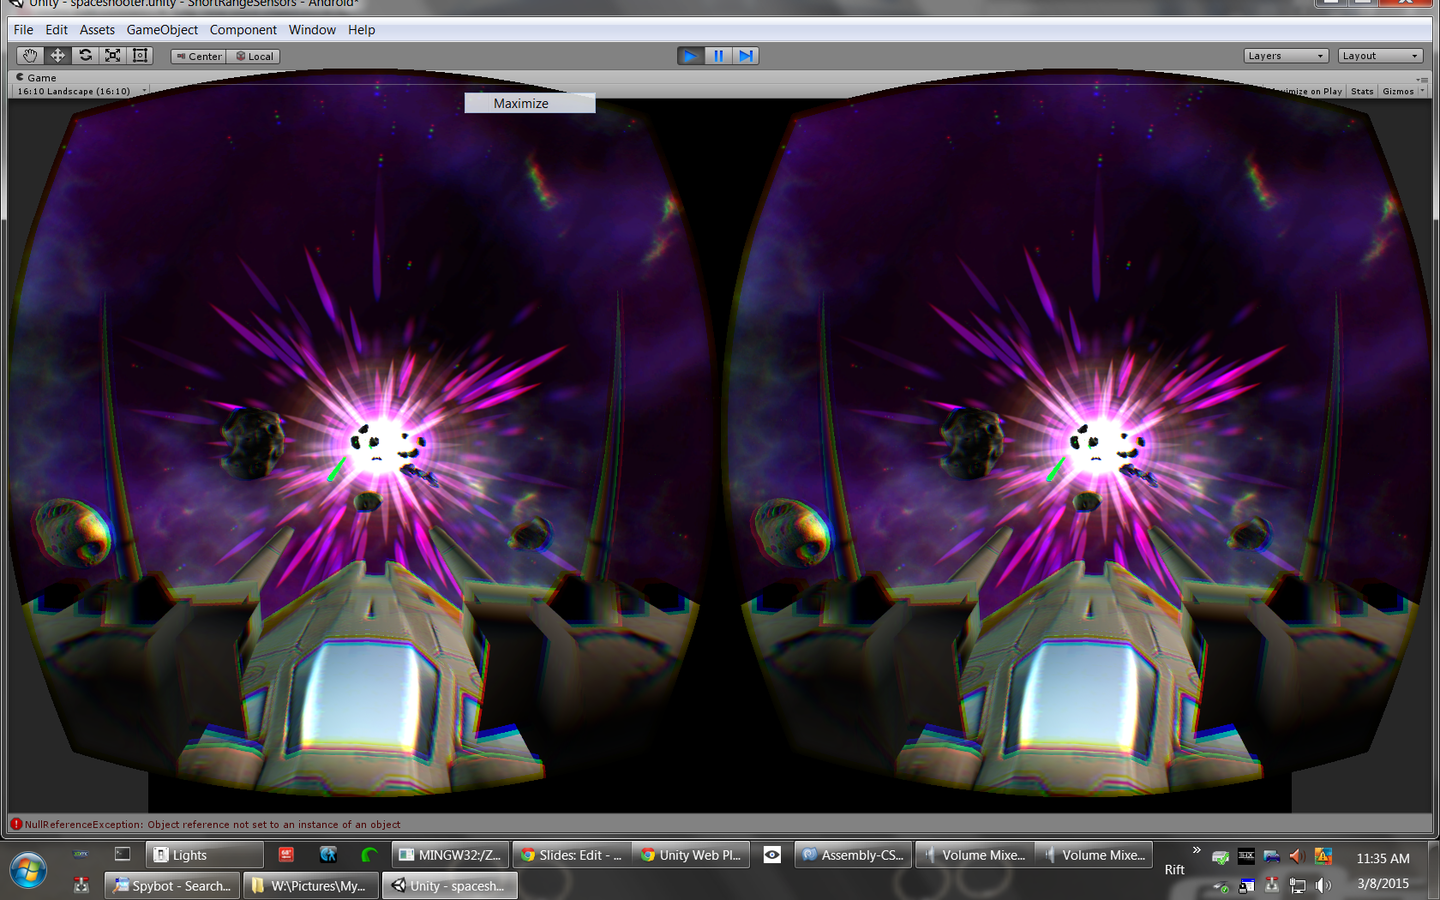Switch to second Volume Mixer window

pos(1094,855)
